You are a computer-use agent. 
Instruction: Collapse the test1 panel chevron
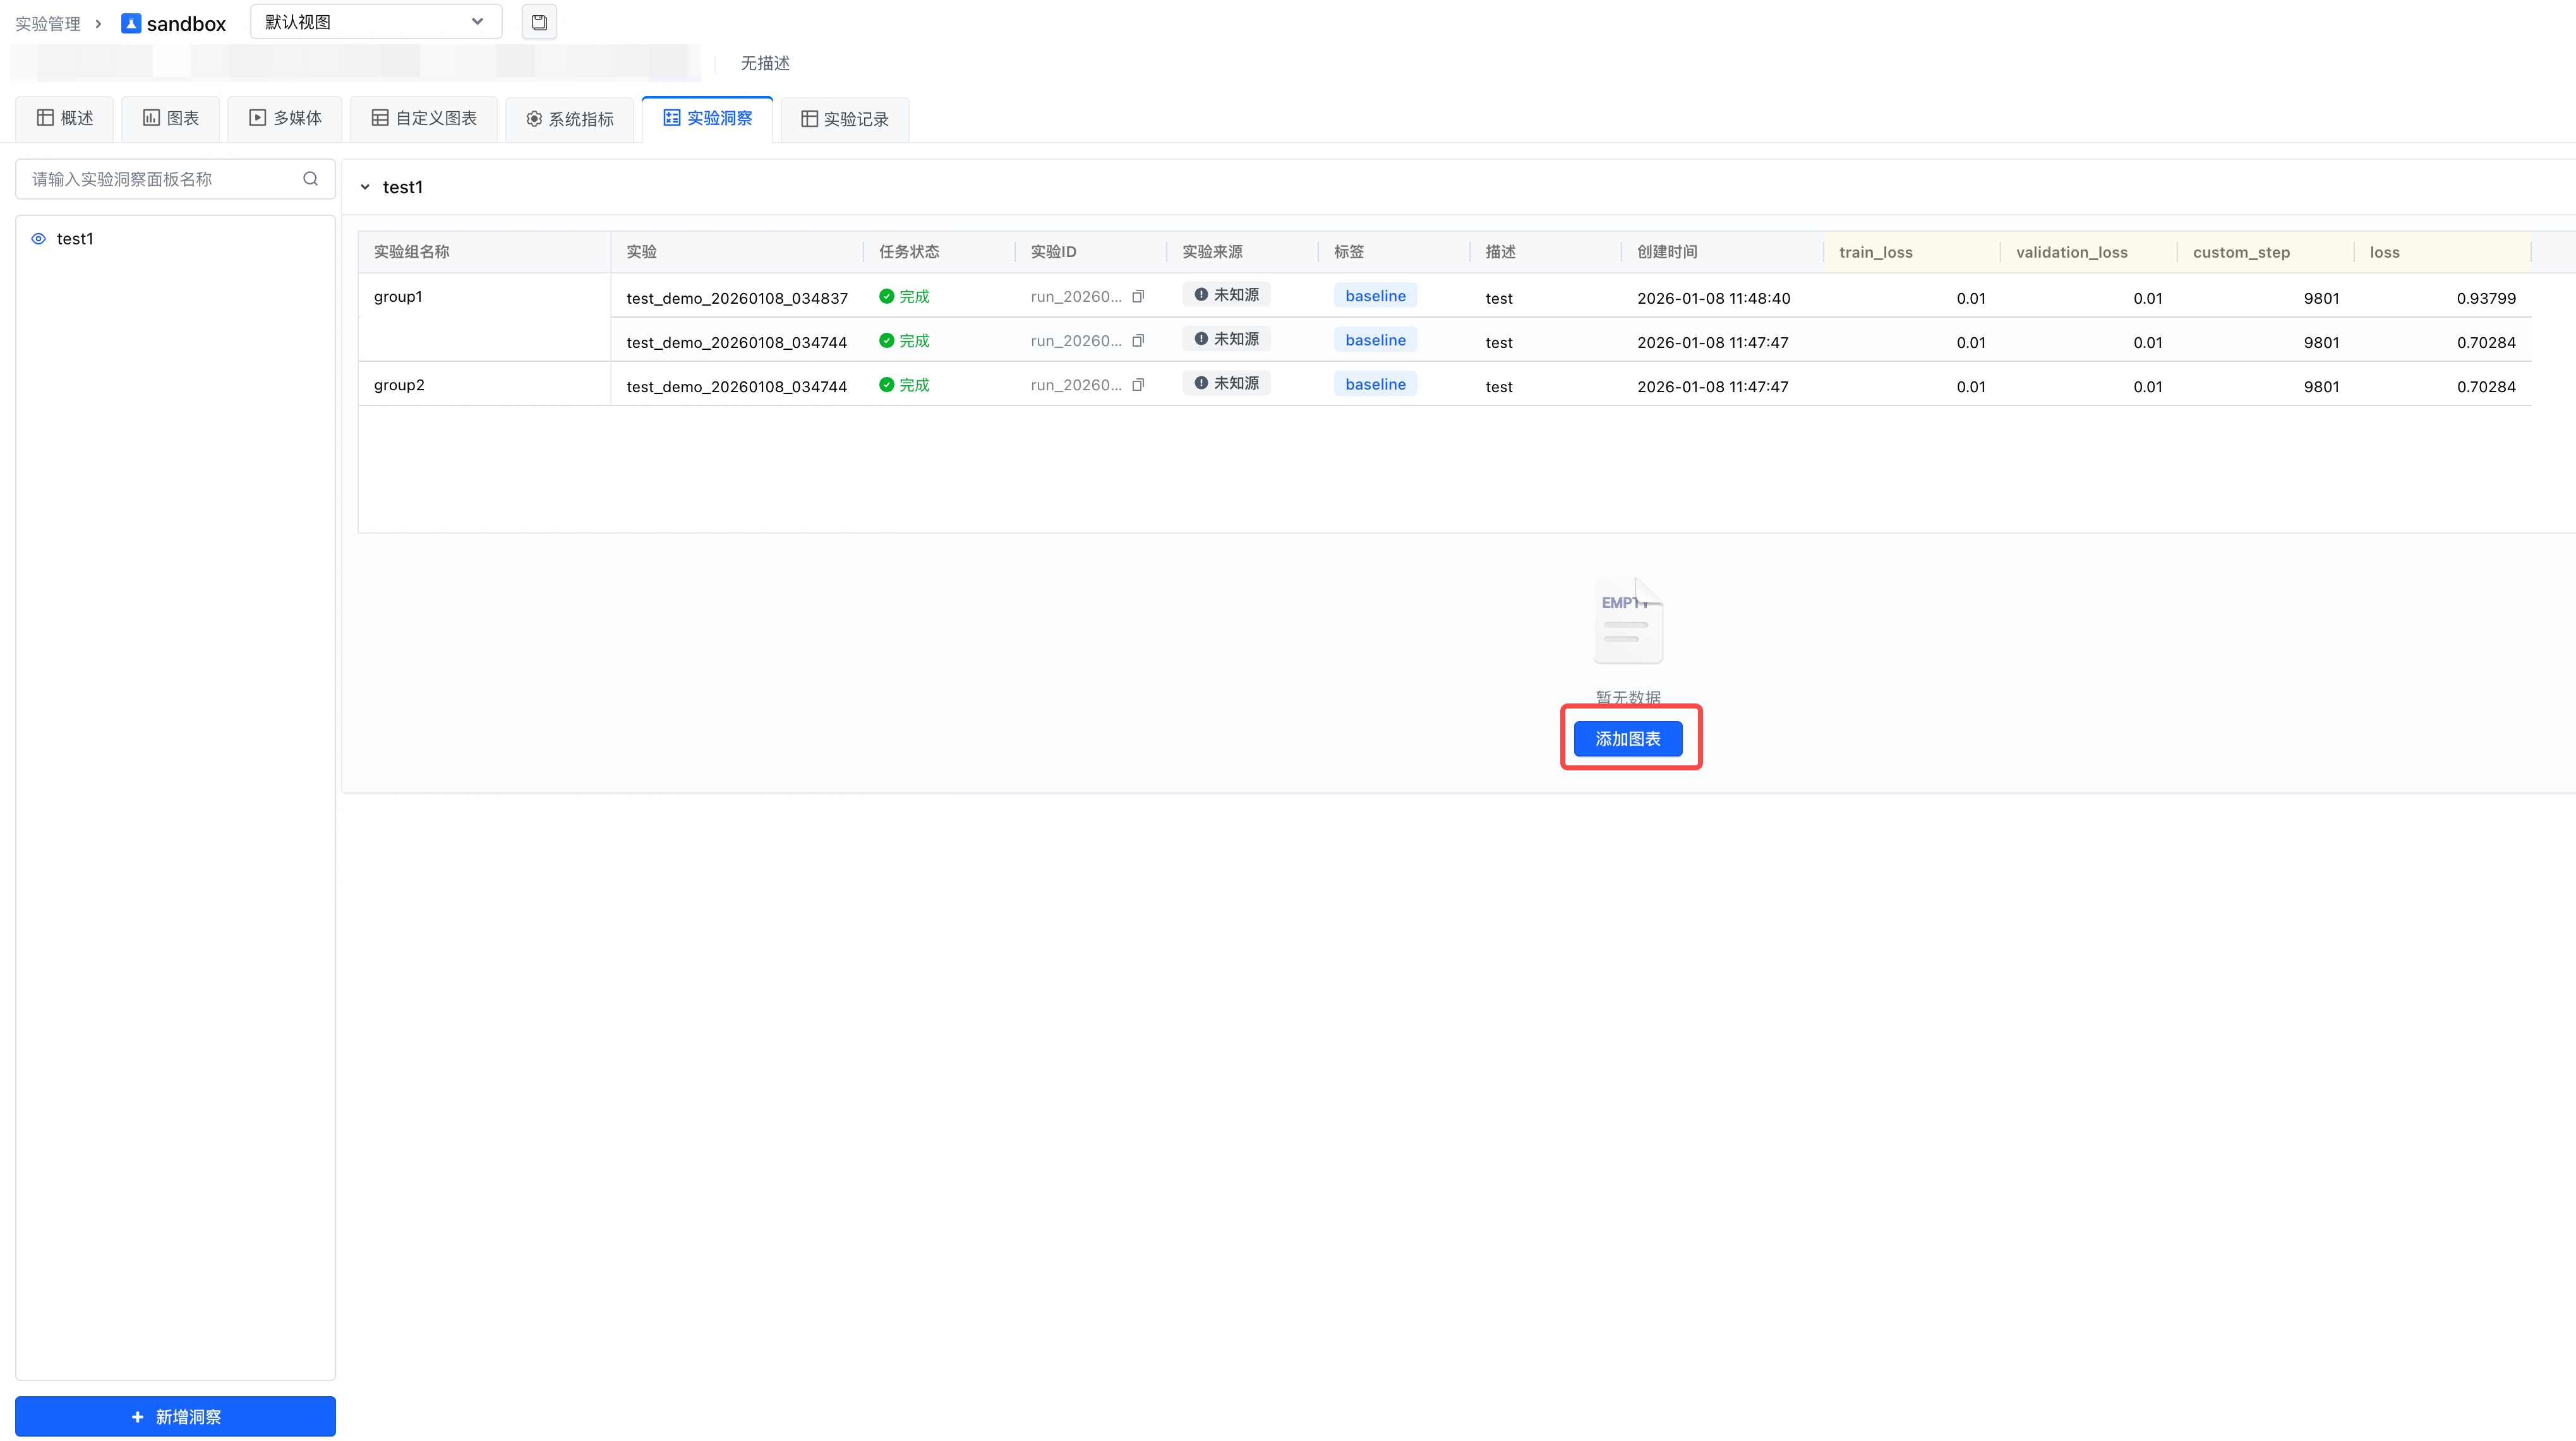pos(365,187)
